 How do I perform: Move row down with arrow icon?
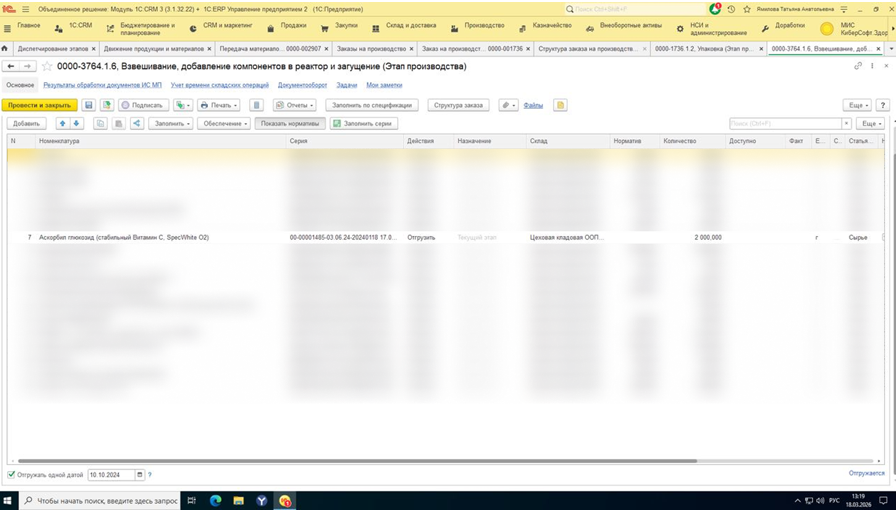76,124
